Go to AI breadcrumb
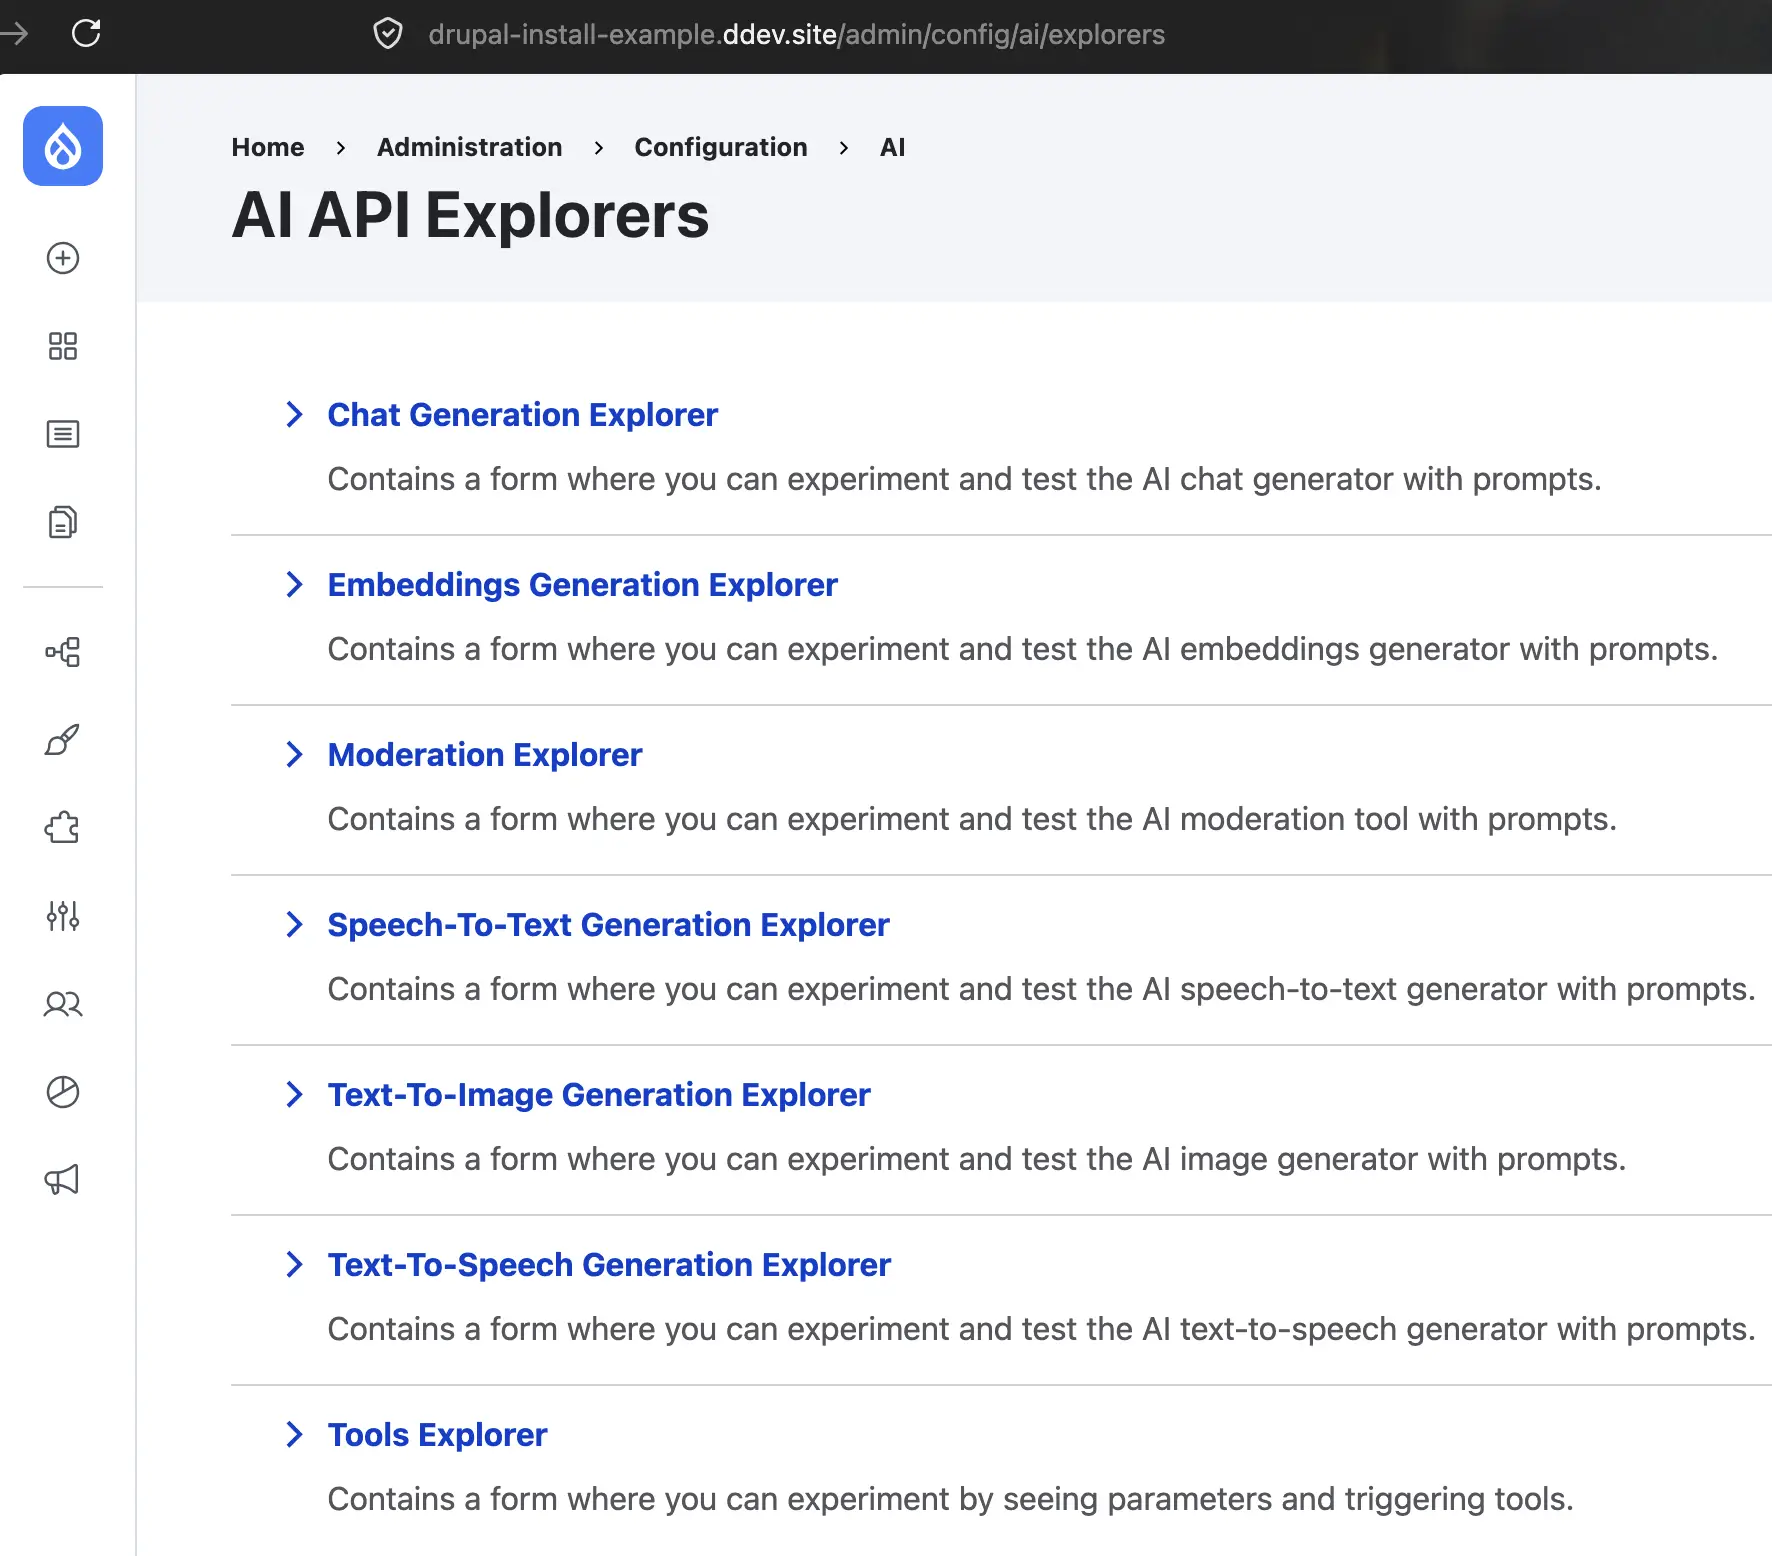This screenshot has width=1772, height=1556. coord(892,147)
